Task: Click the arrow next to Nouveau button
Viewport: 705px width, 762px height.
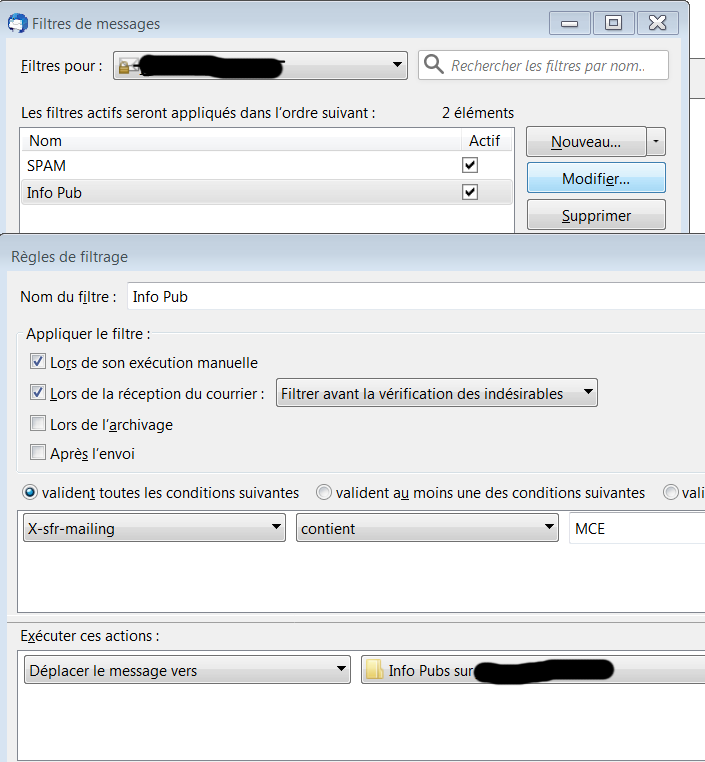Action: click(656, 142)
